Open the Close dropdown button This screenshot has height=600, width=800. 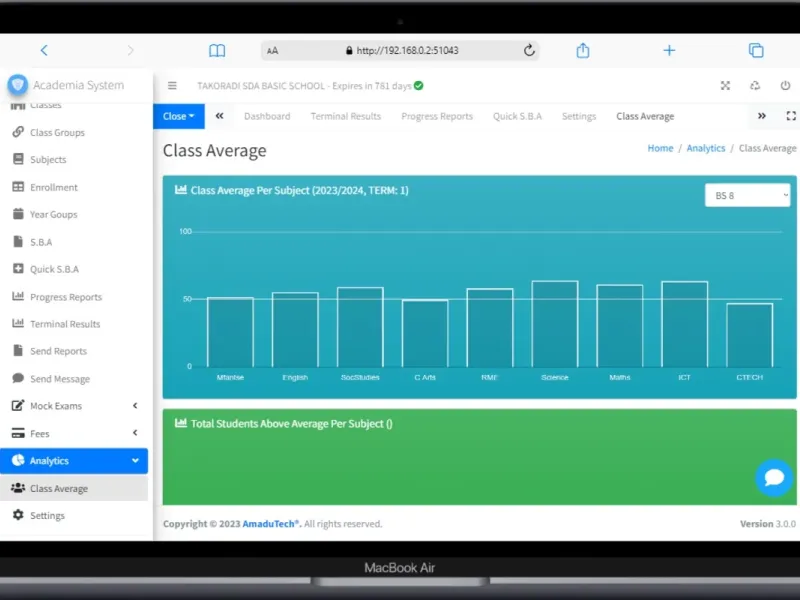[x=179, y=116]
